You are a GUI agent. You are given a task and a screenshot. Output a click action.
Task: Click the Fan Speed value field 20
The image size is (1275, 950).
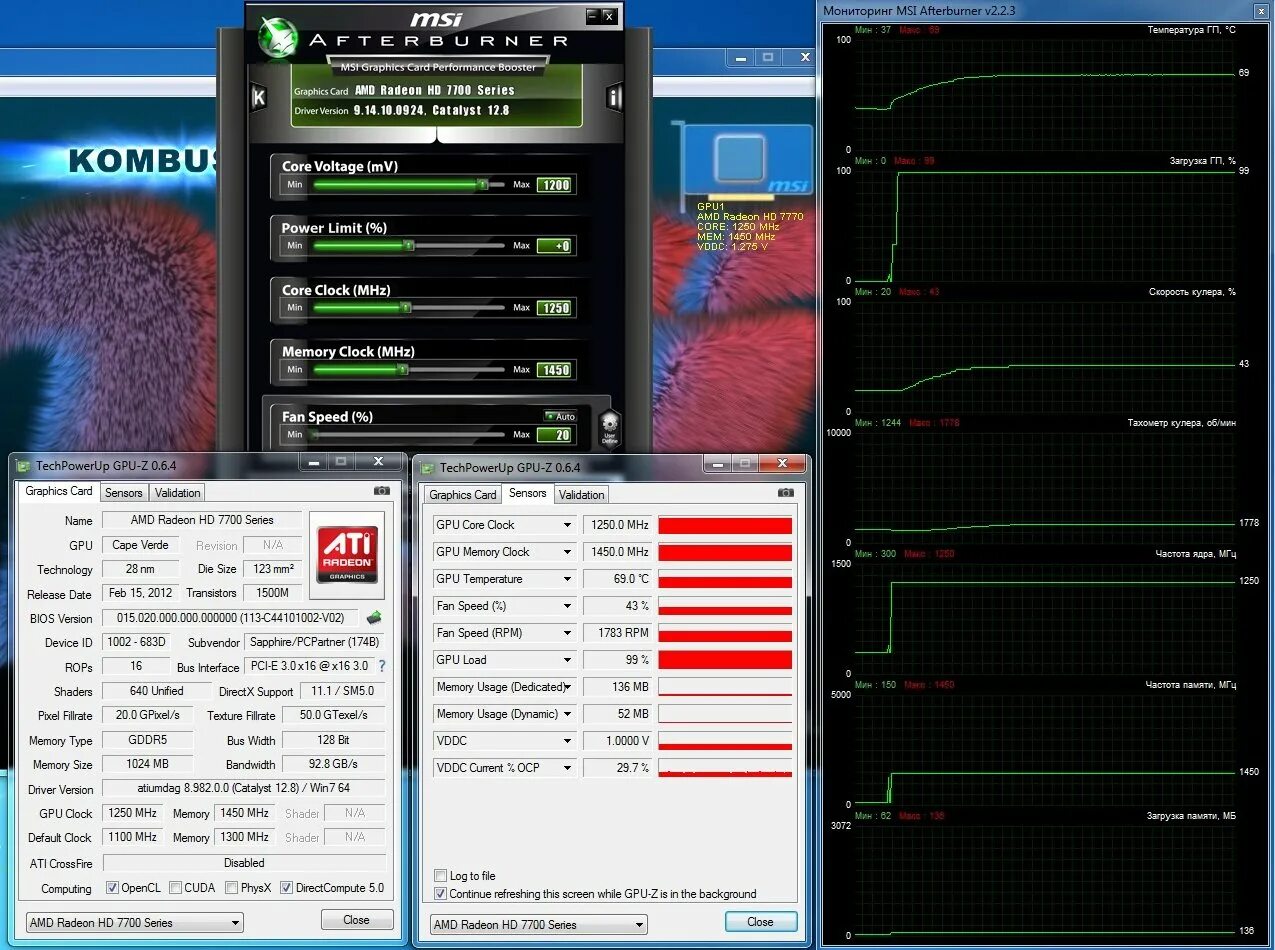click(x=555, y=435)
